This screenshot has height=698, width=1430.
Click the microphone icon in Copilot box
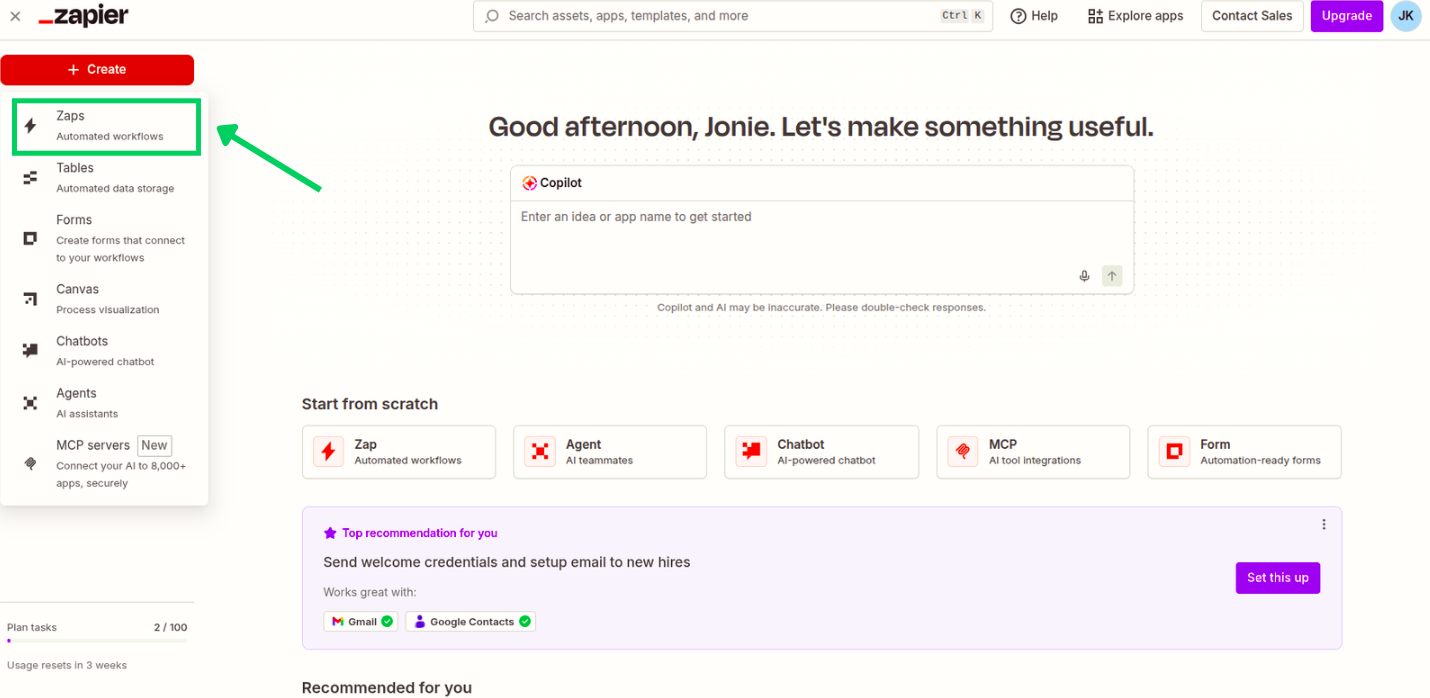pyautogui.click(x=1084, y=276)
